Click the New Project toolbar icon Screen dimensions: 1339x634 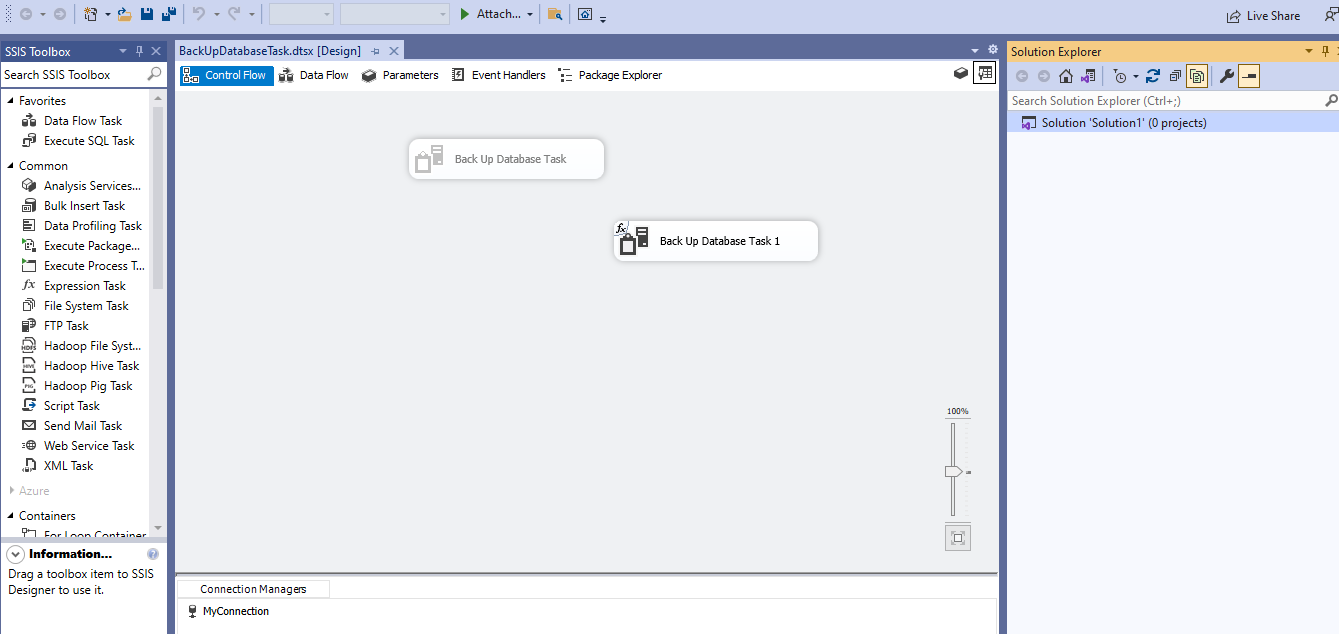click(91, 14)
